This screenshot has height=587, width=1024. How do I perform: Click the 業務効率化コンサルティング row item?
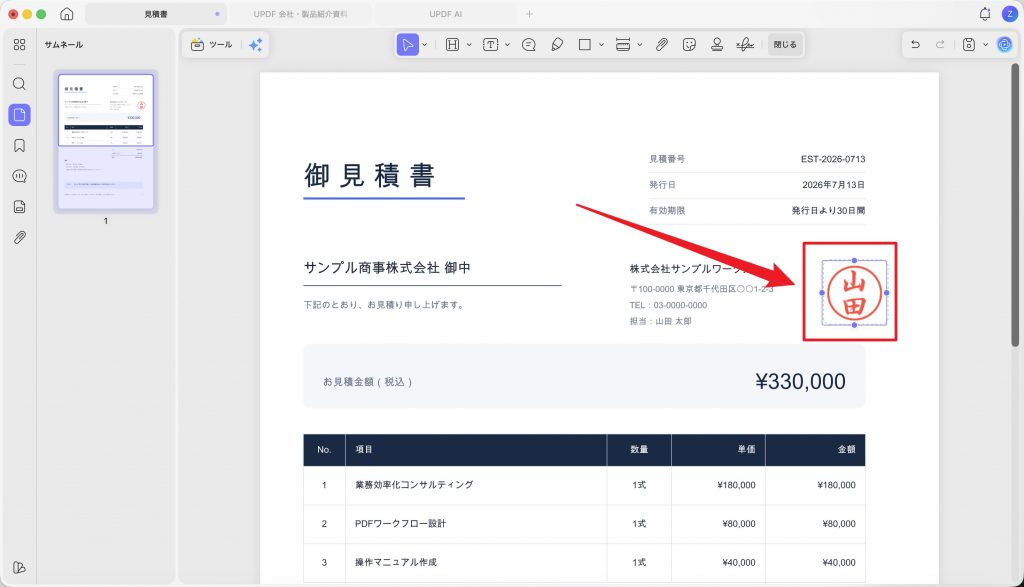point(414,484)
